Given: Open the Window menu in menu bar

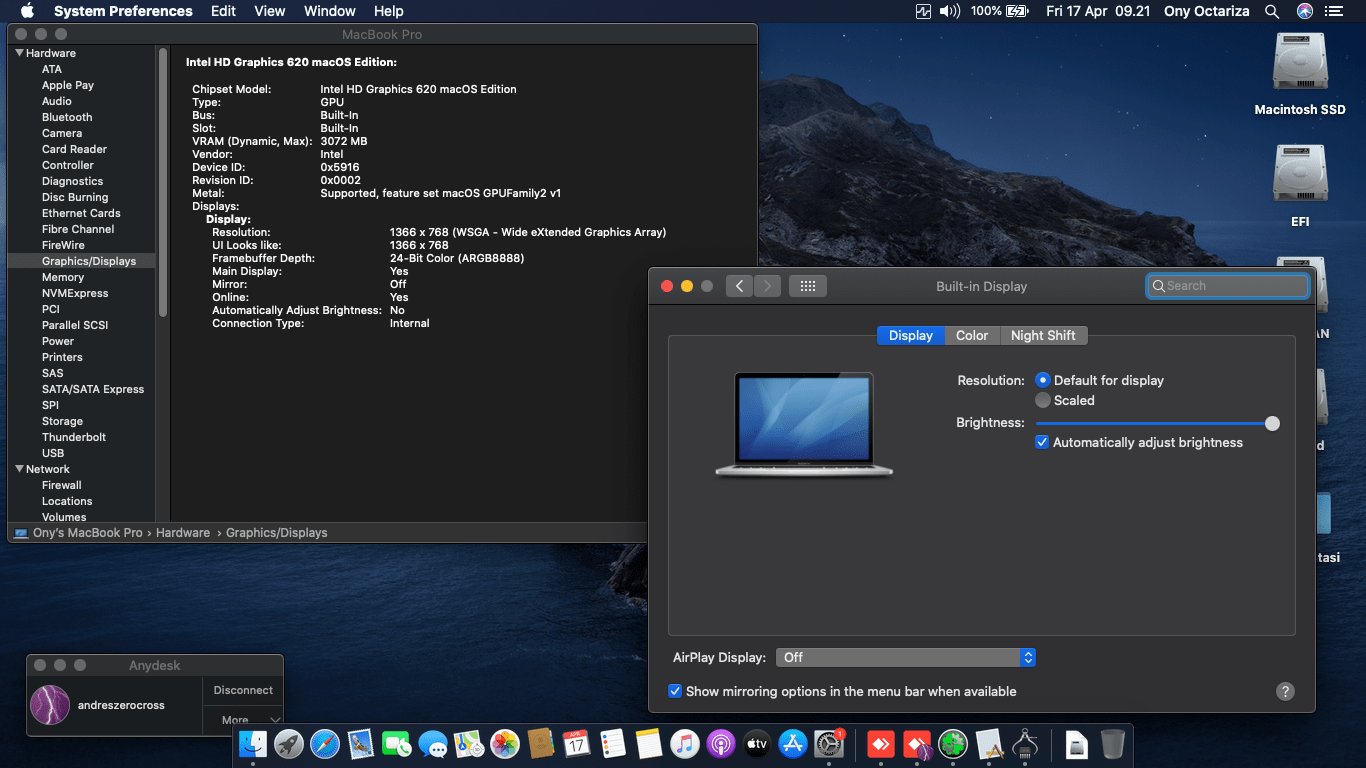Looking at the screenshot, I should tap(329, 11).
